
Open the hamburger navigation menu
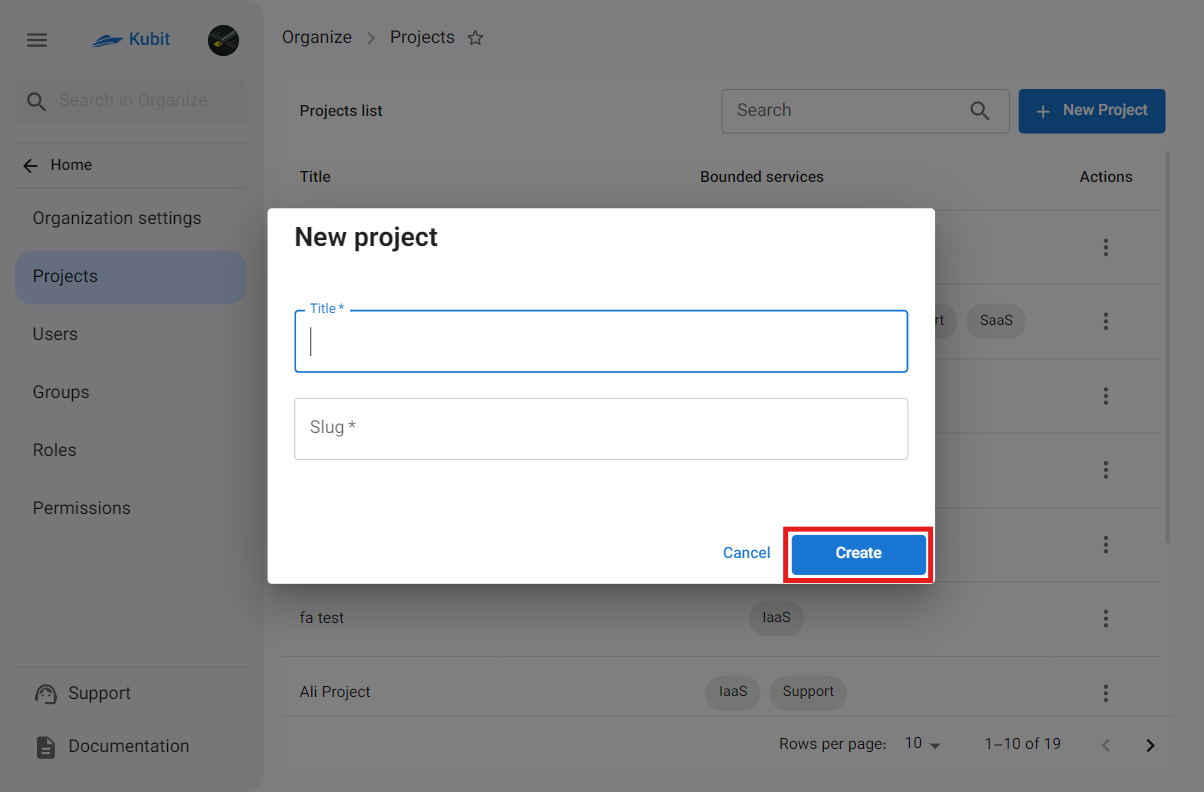click(37, 40)
